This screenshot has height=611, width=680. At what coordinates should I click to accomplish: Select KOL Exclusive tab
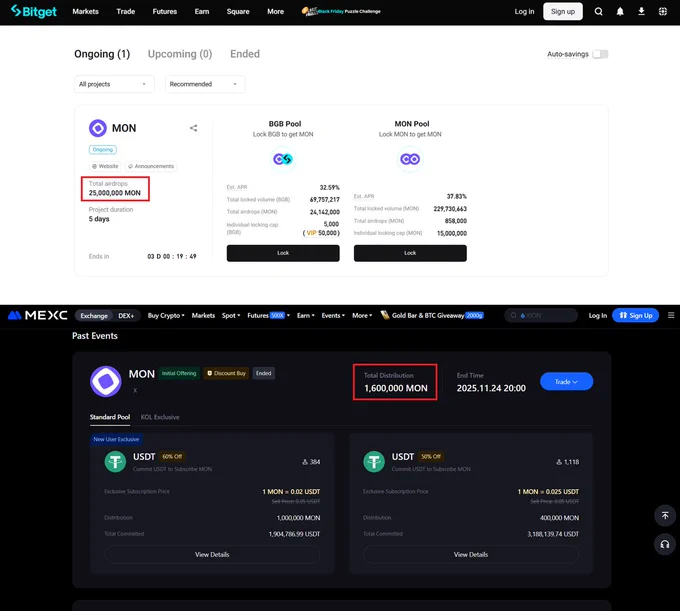(x=160, y=417)
